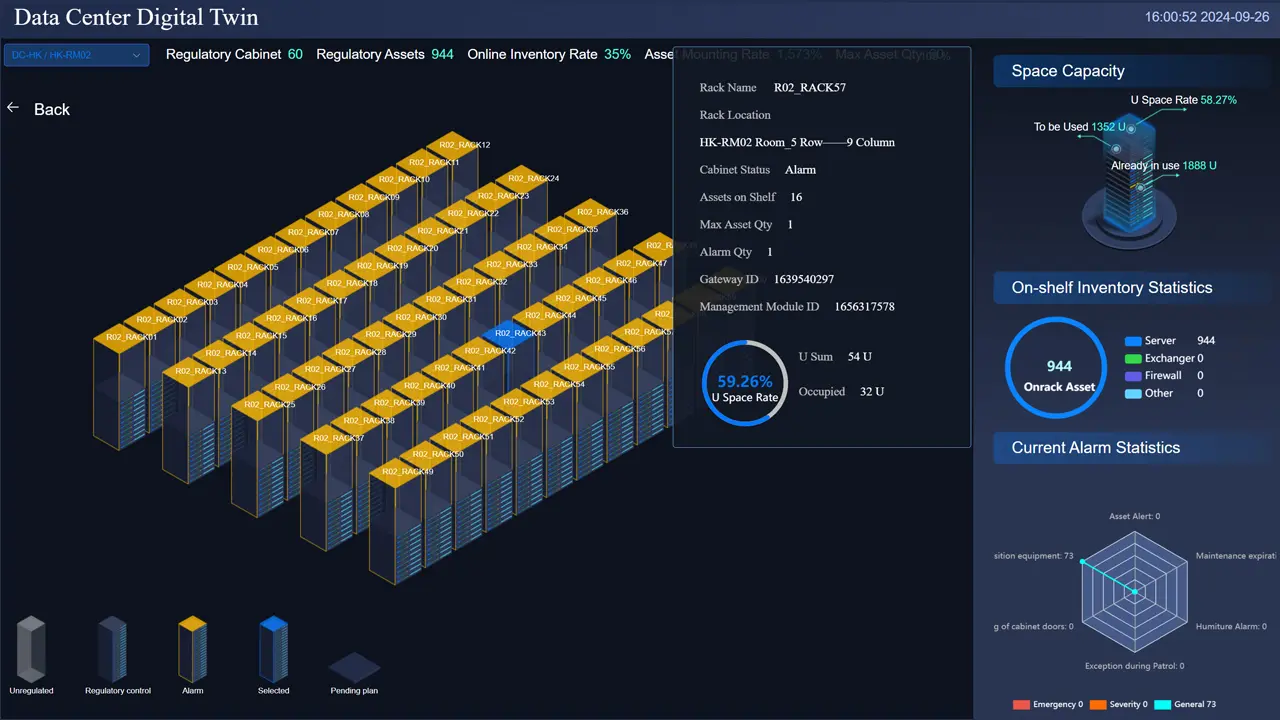Select cabinet R02_RACK16
The height and width of the screenshot is (720, 1280).
292,318
